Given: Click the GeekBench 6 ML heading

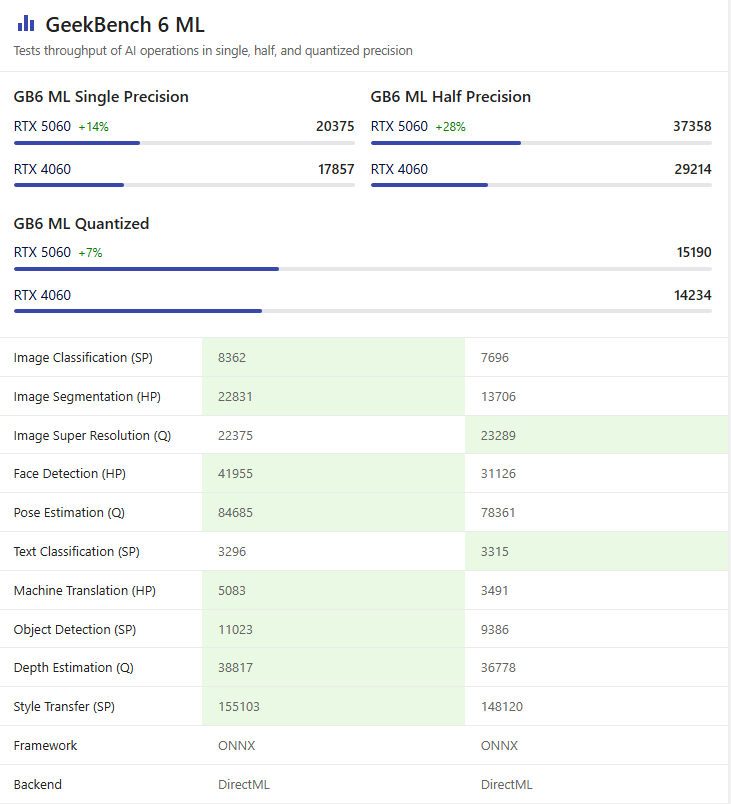Looking at the screenshot, I should (125, 25).
